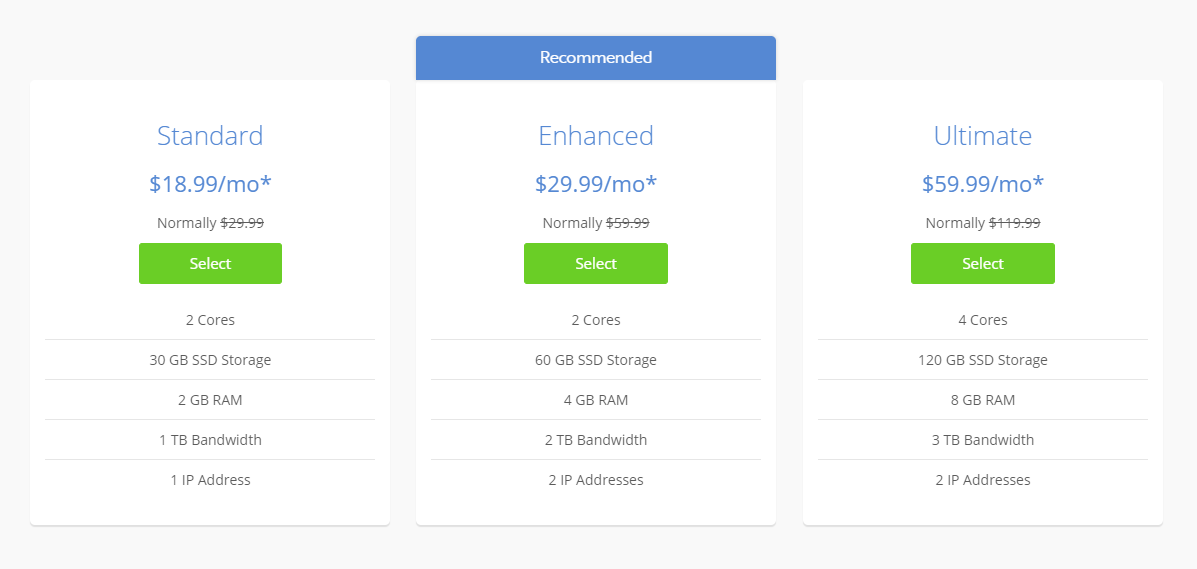This screenshot has width=1197, height=569.
Task: Click the 30 GB SSD Storage row
Action: pyautogui.click(x=210, y=360)
